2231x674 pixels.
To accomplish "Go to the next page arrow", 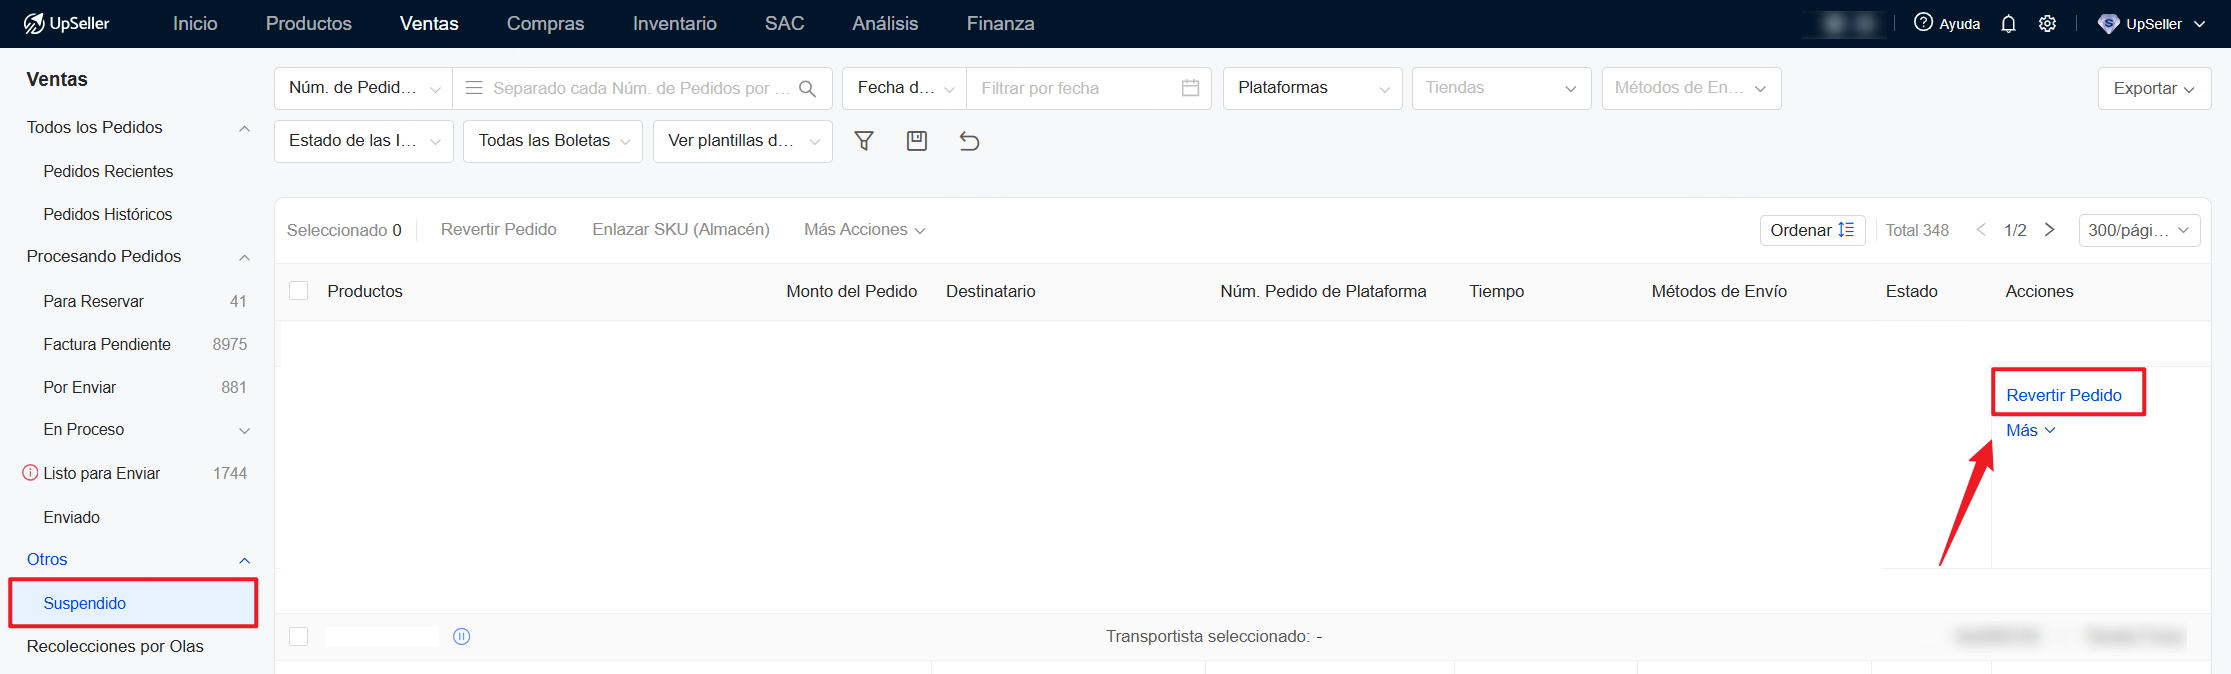I will point(2049,230).
